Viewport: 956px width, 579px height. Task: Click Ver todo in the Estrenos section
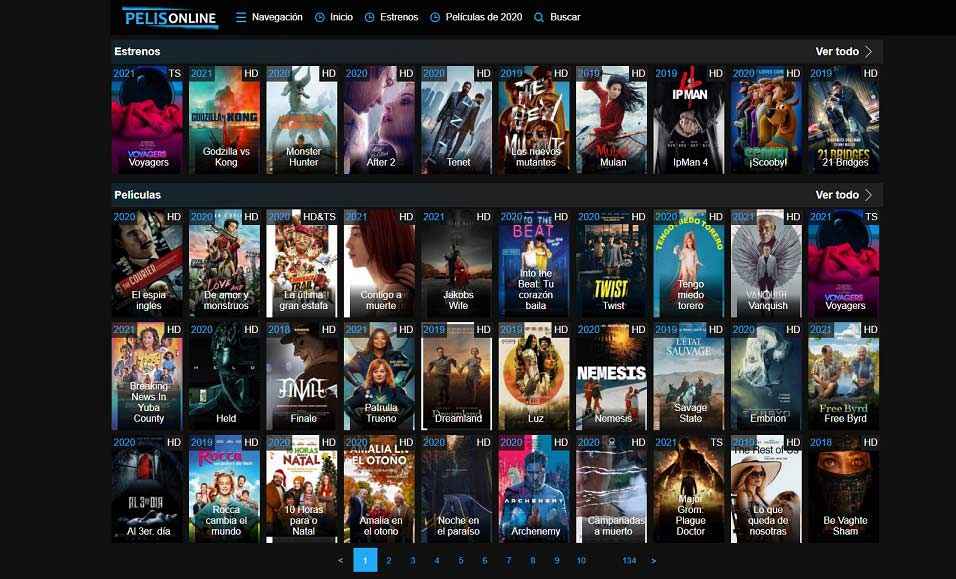click(x=837, y=51)
